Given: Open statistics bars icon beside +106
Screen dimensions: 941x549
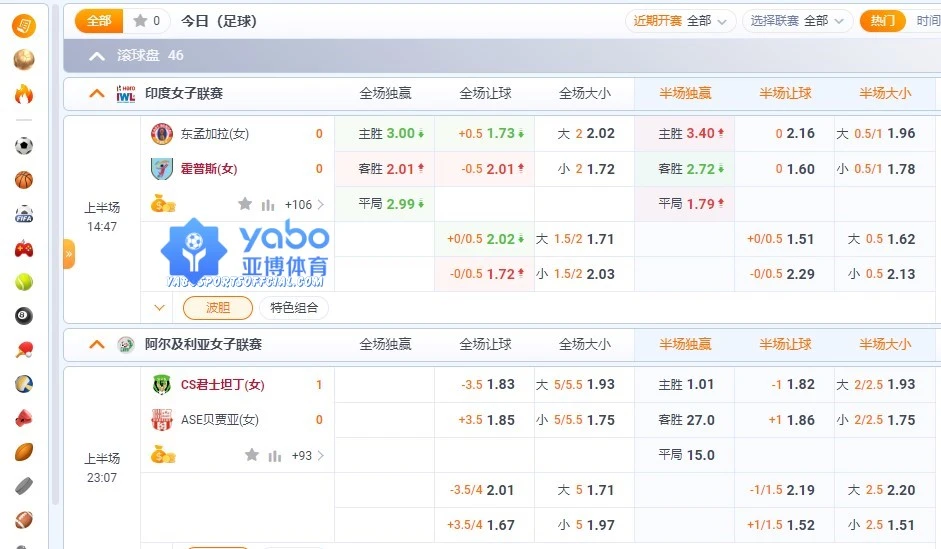Looking at the screenshot, I should pos(268,205).
